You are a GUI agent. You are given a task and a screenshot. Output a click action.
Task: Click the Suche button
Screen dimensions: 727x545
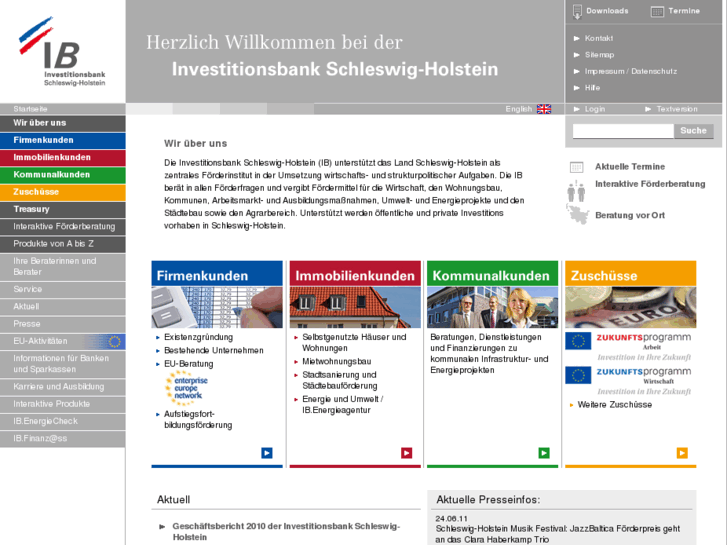[694, 131]
